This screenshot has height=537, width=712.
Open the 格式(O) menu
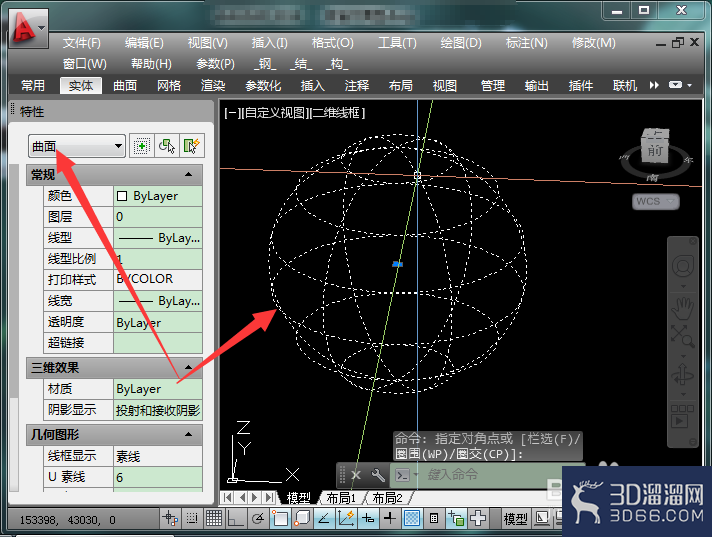[x=332, y=43]
